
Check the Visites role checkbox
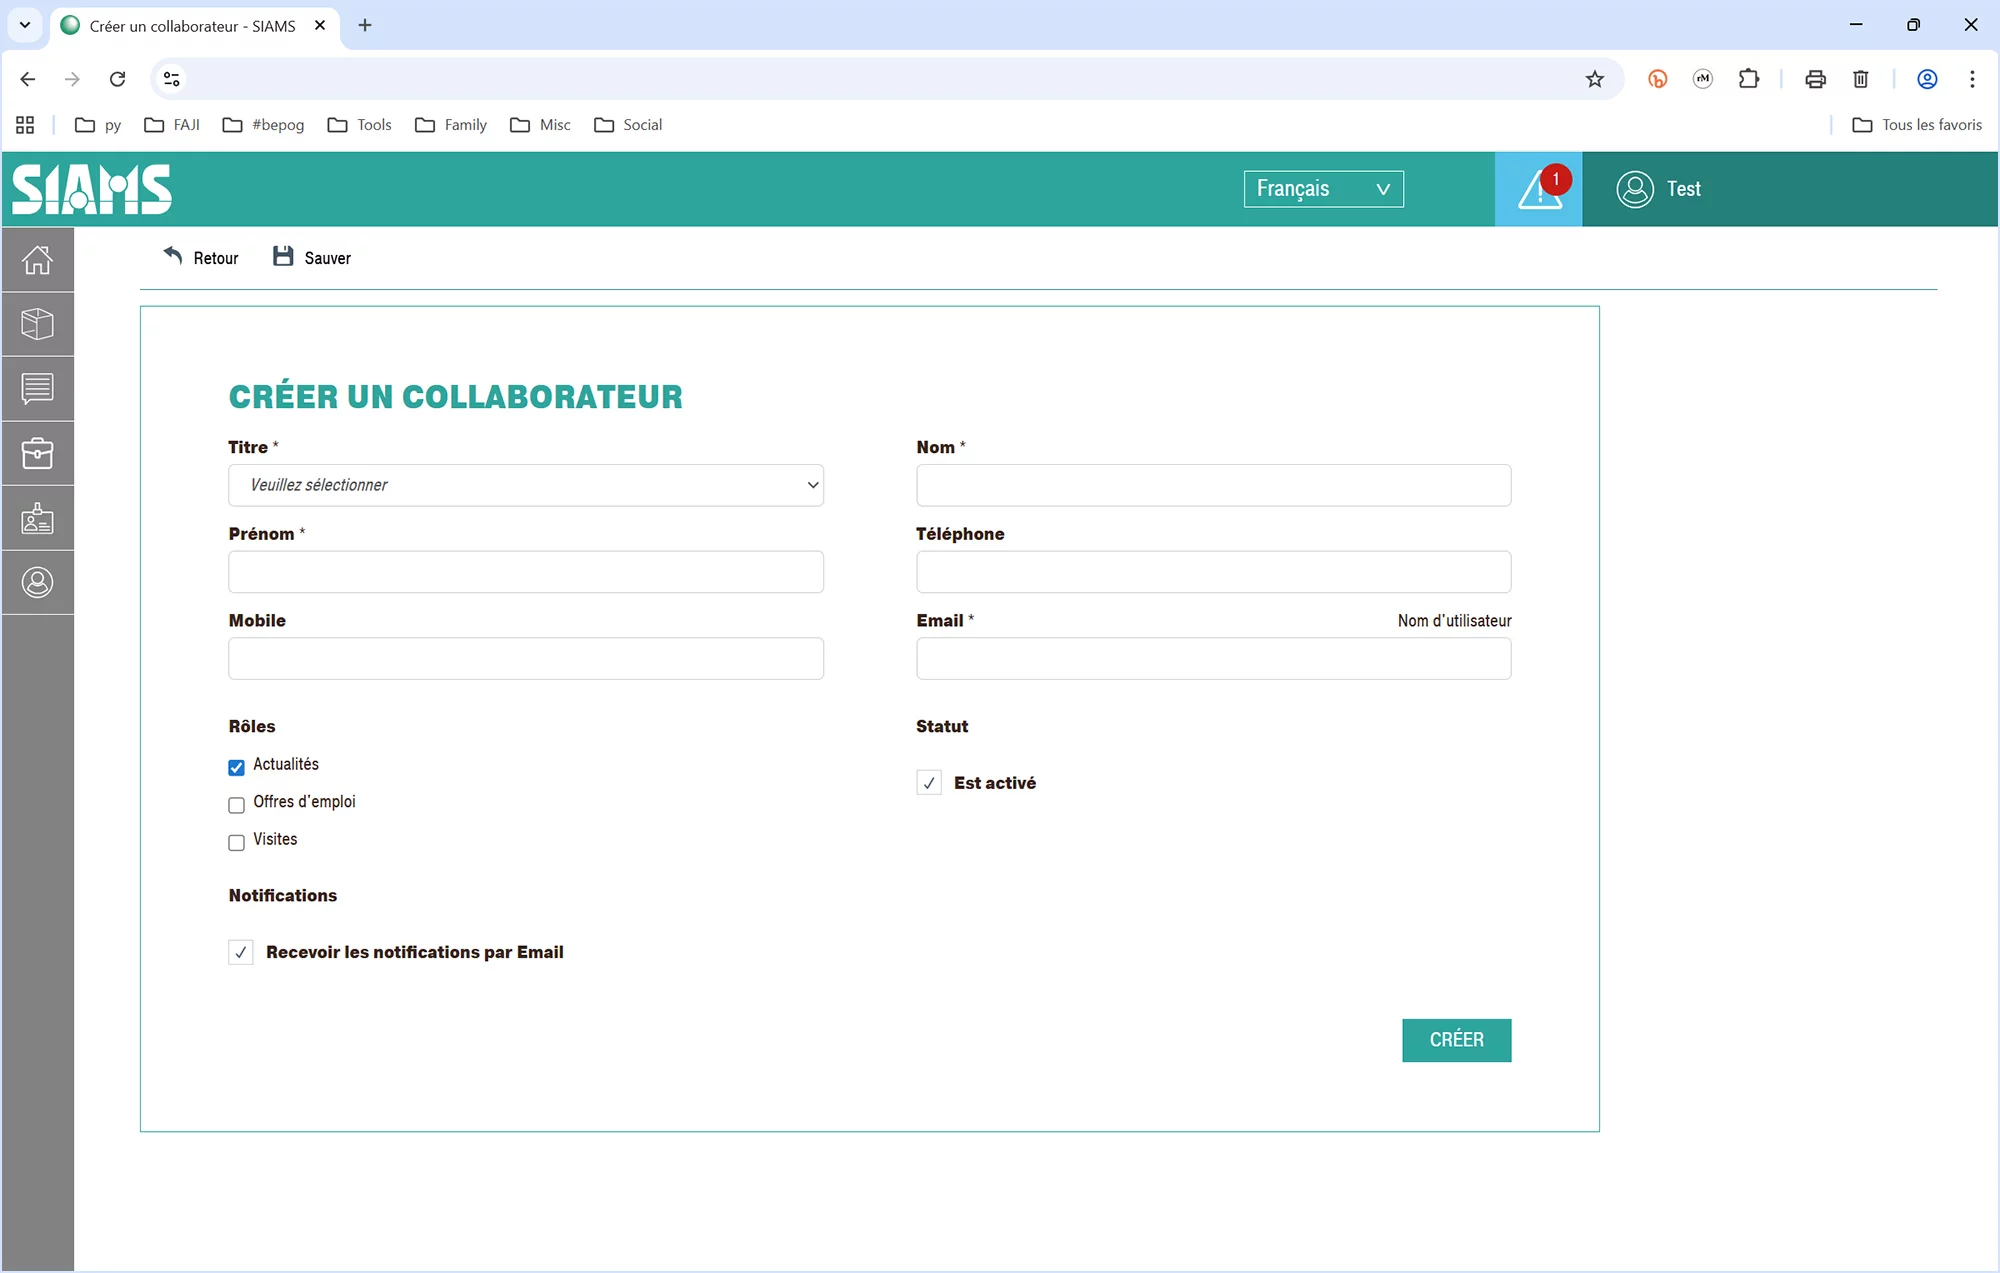(x=236, y=842)
